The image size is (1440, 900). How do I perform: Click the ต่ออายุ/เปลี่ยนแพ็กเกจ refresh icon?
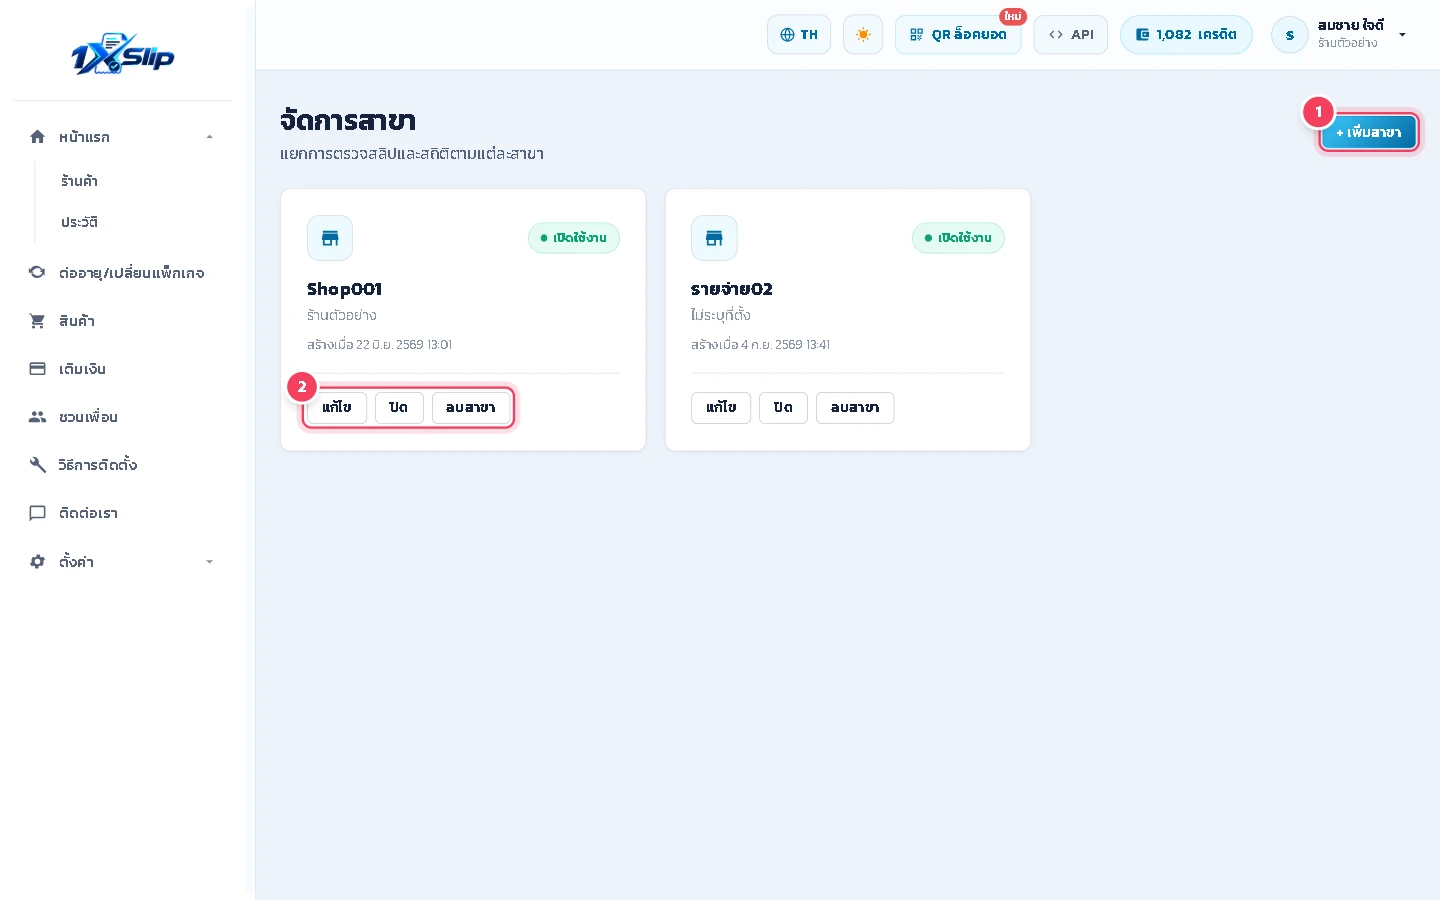pos(37,272)
